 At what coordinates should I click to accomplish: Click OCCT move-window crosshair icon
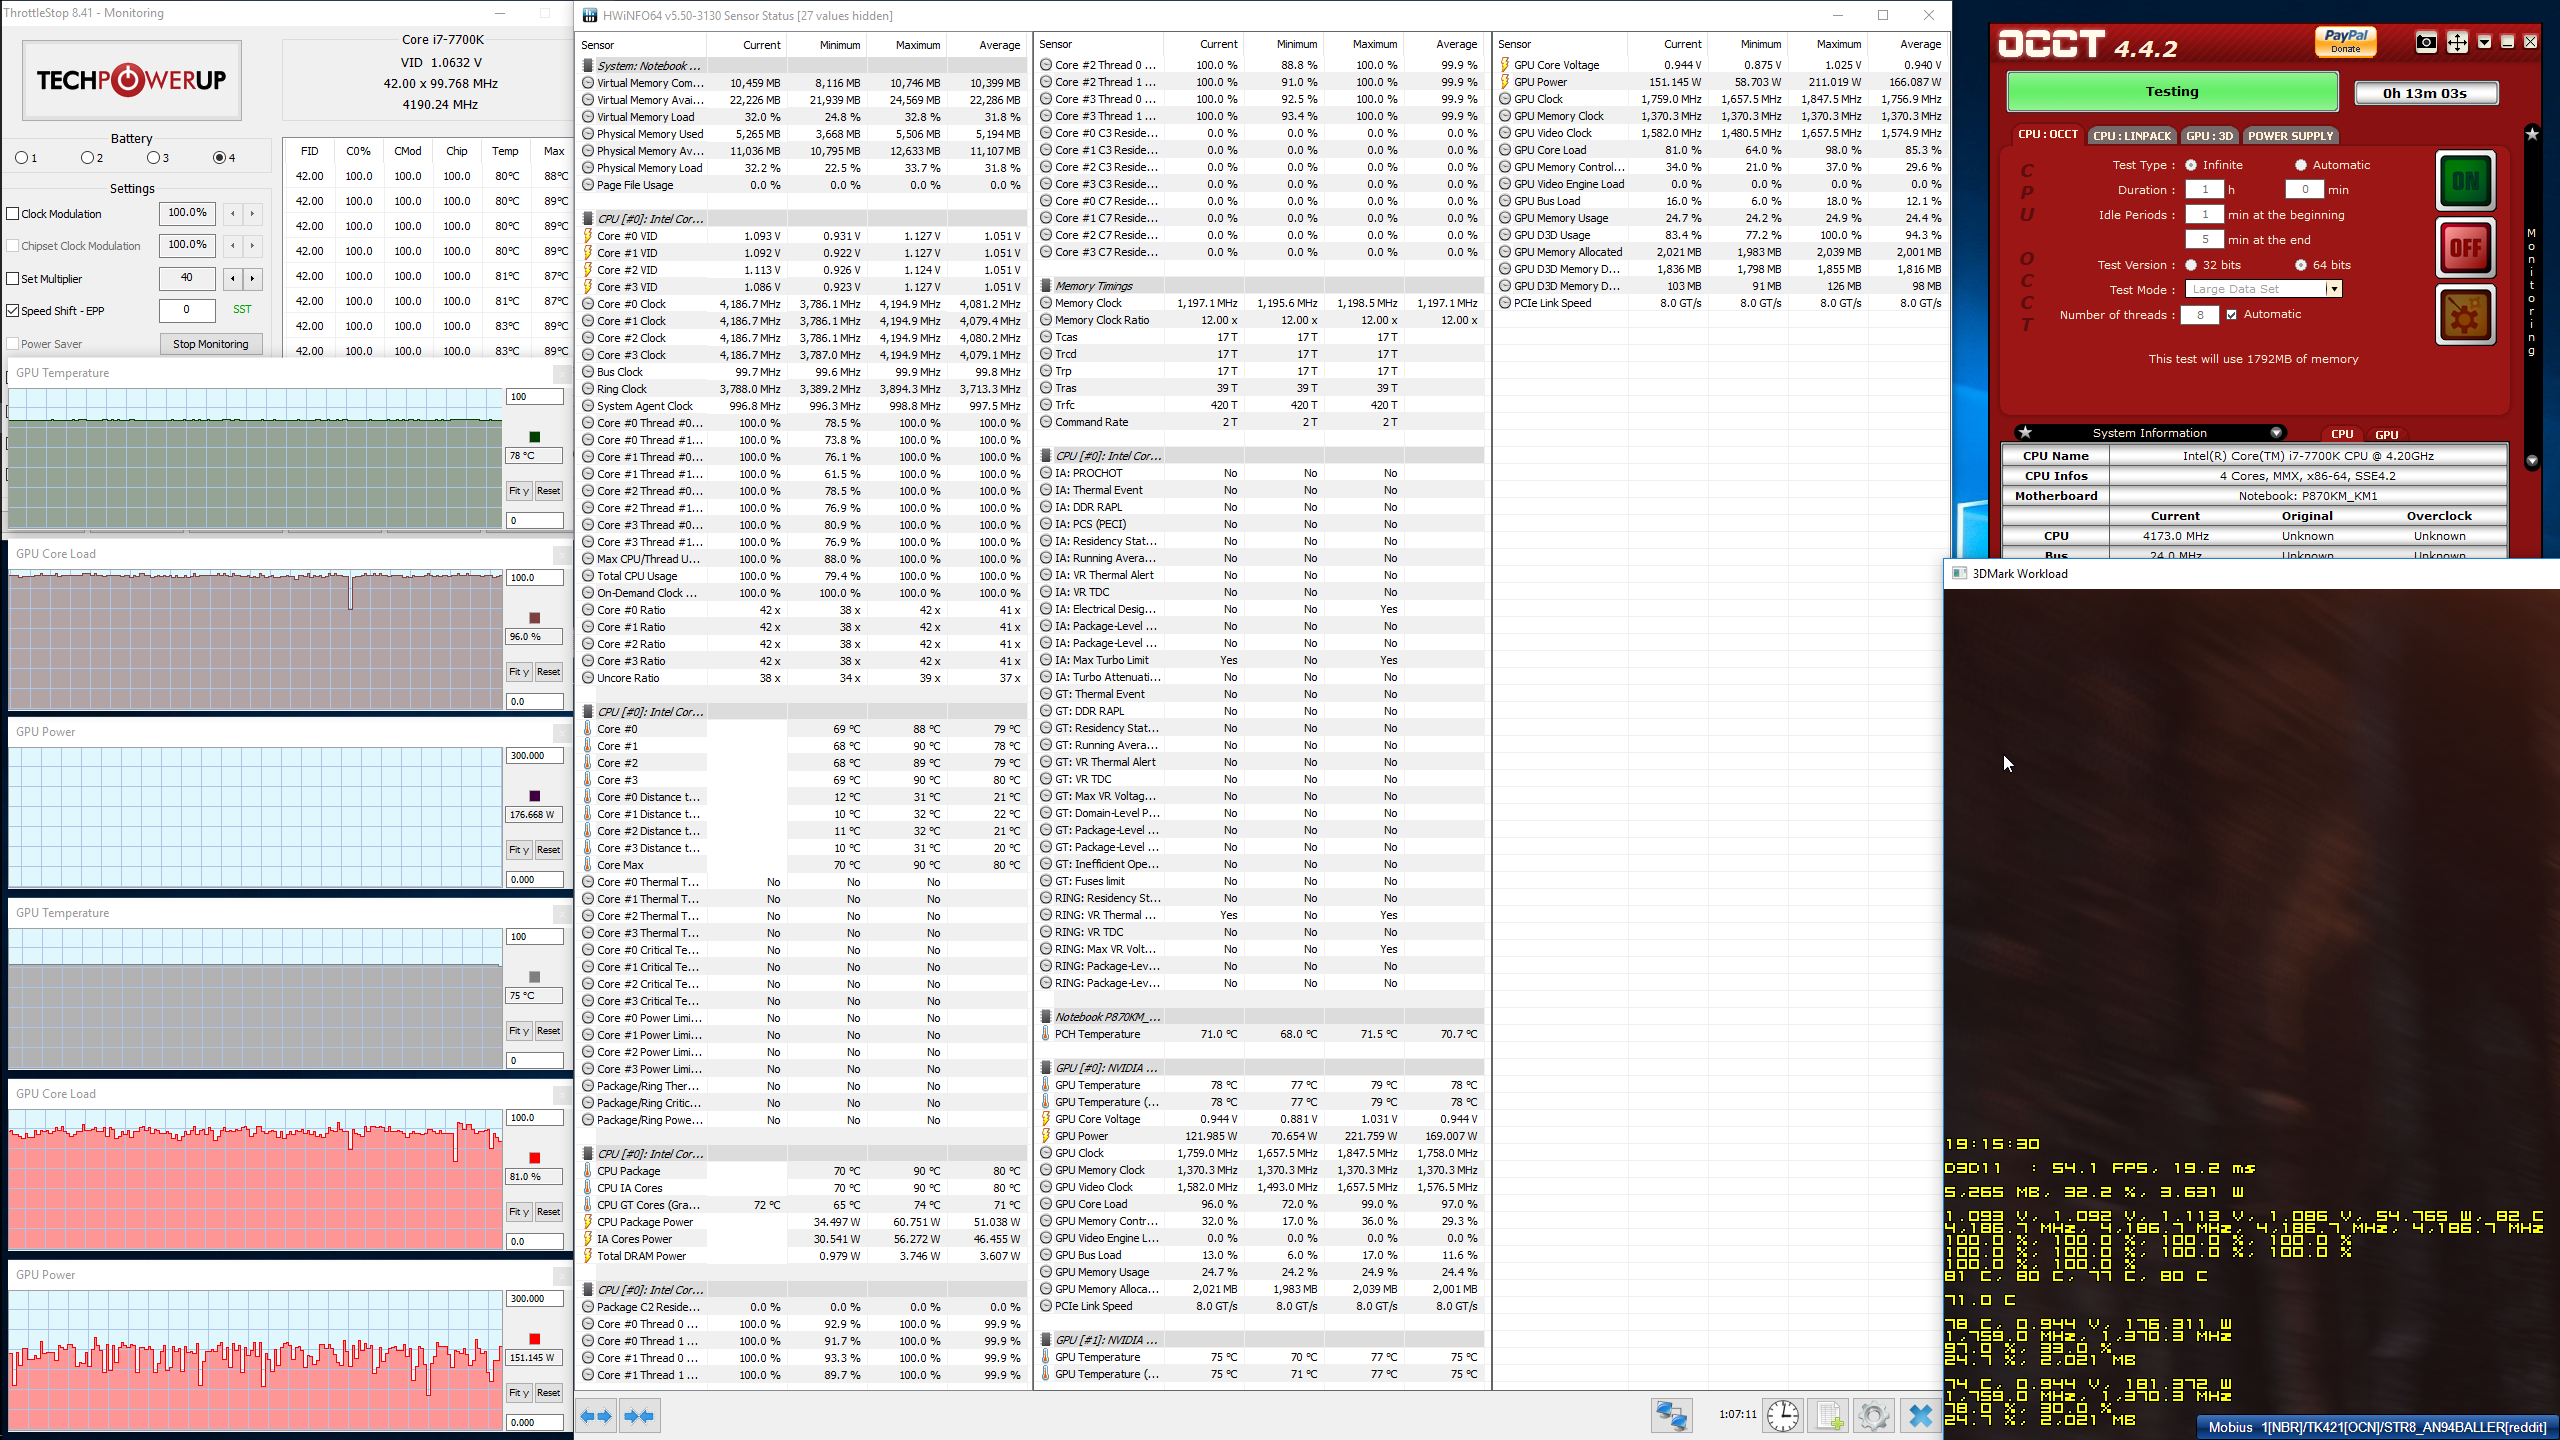tap(2457, 42)
